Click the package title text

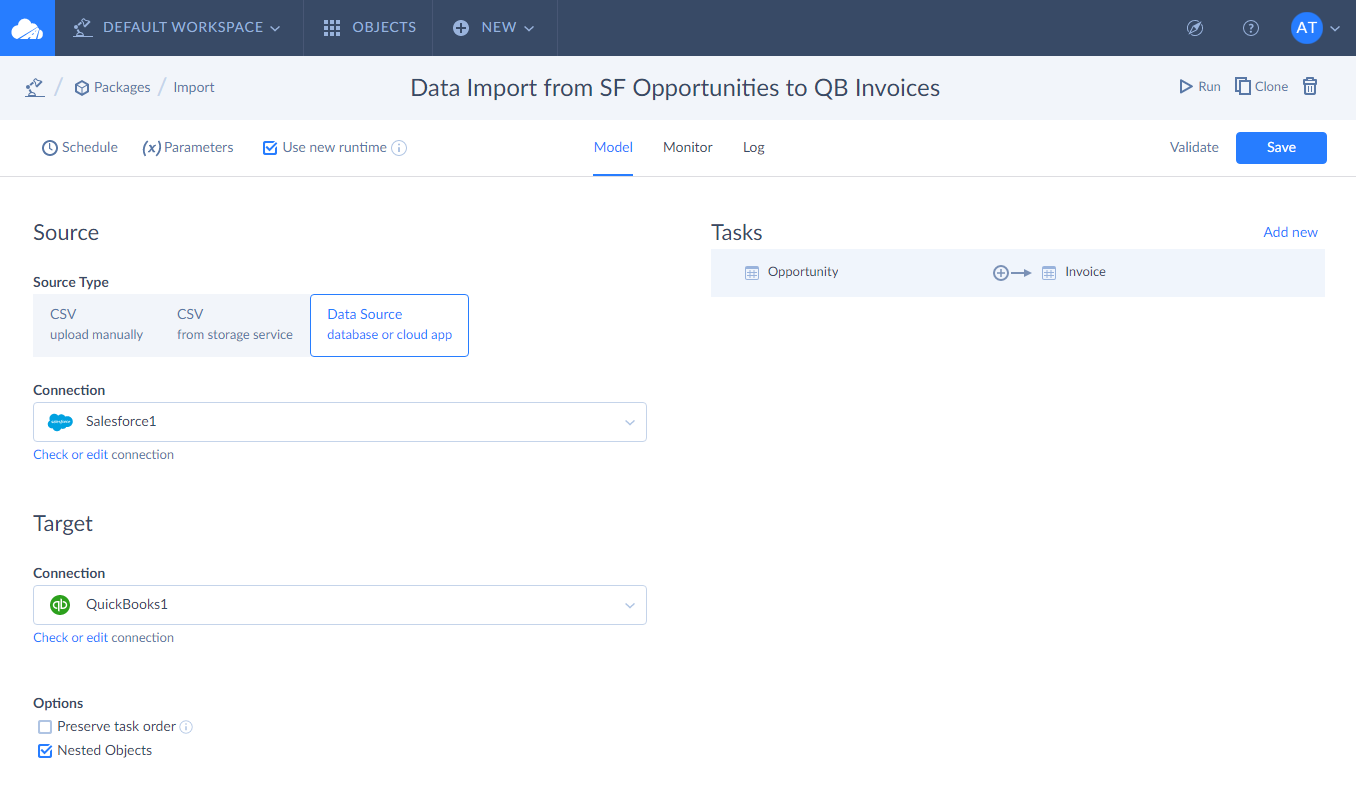pos(675,87)
